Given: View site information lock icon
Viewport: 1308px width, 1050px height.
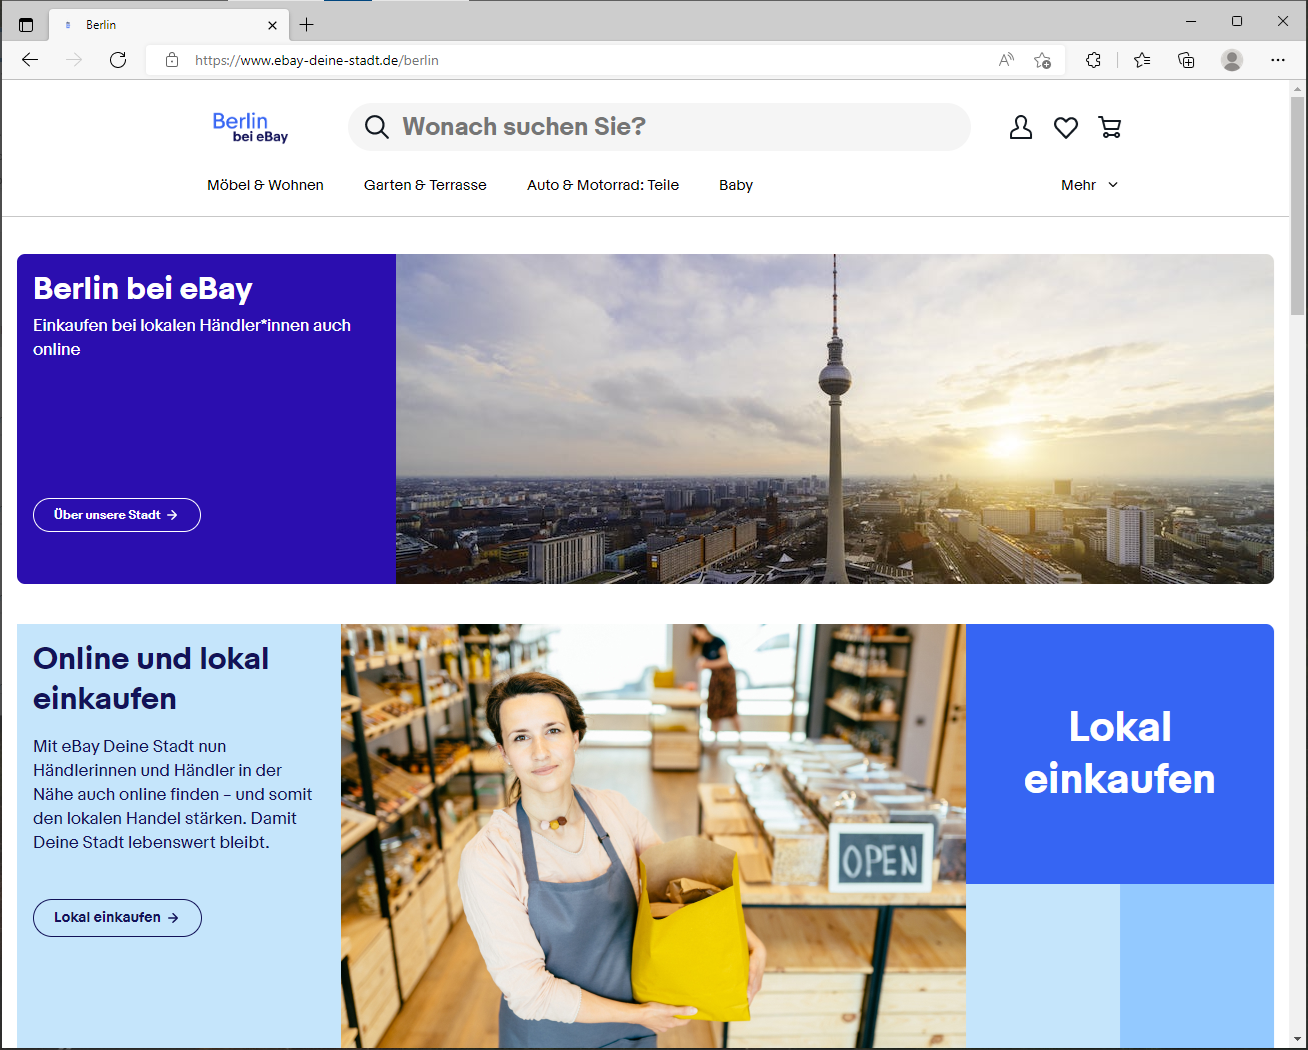Looking at the screenshot, I should click(x=172, y=60).
